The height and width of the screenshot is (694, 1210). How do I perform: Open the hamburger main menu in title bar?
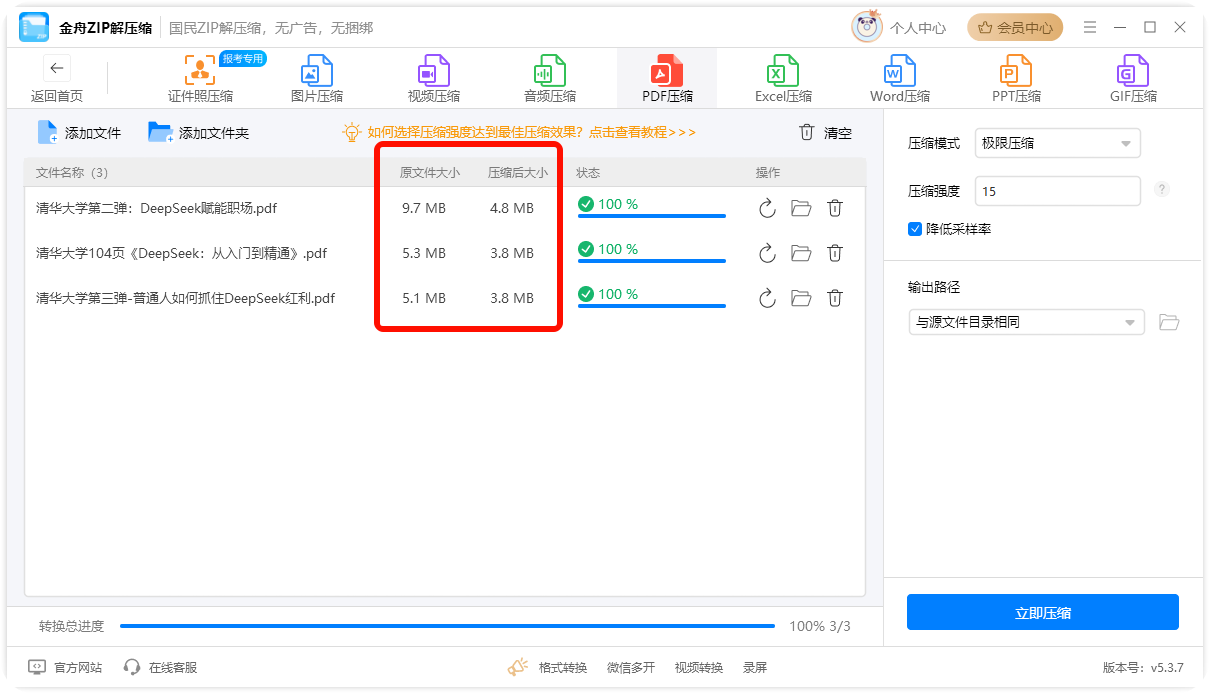1090,27
